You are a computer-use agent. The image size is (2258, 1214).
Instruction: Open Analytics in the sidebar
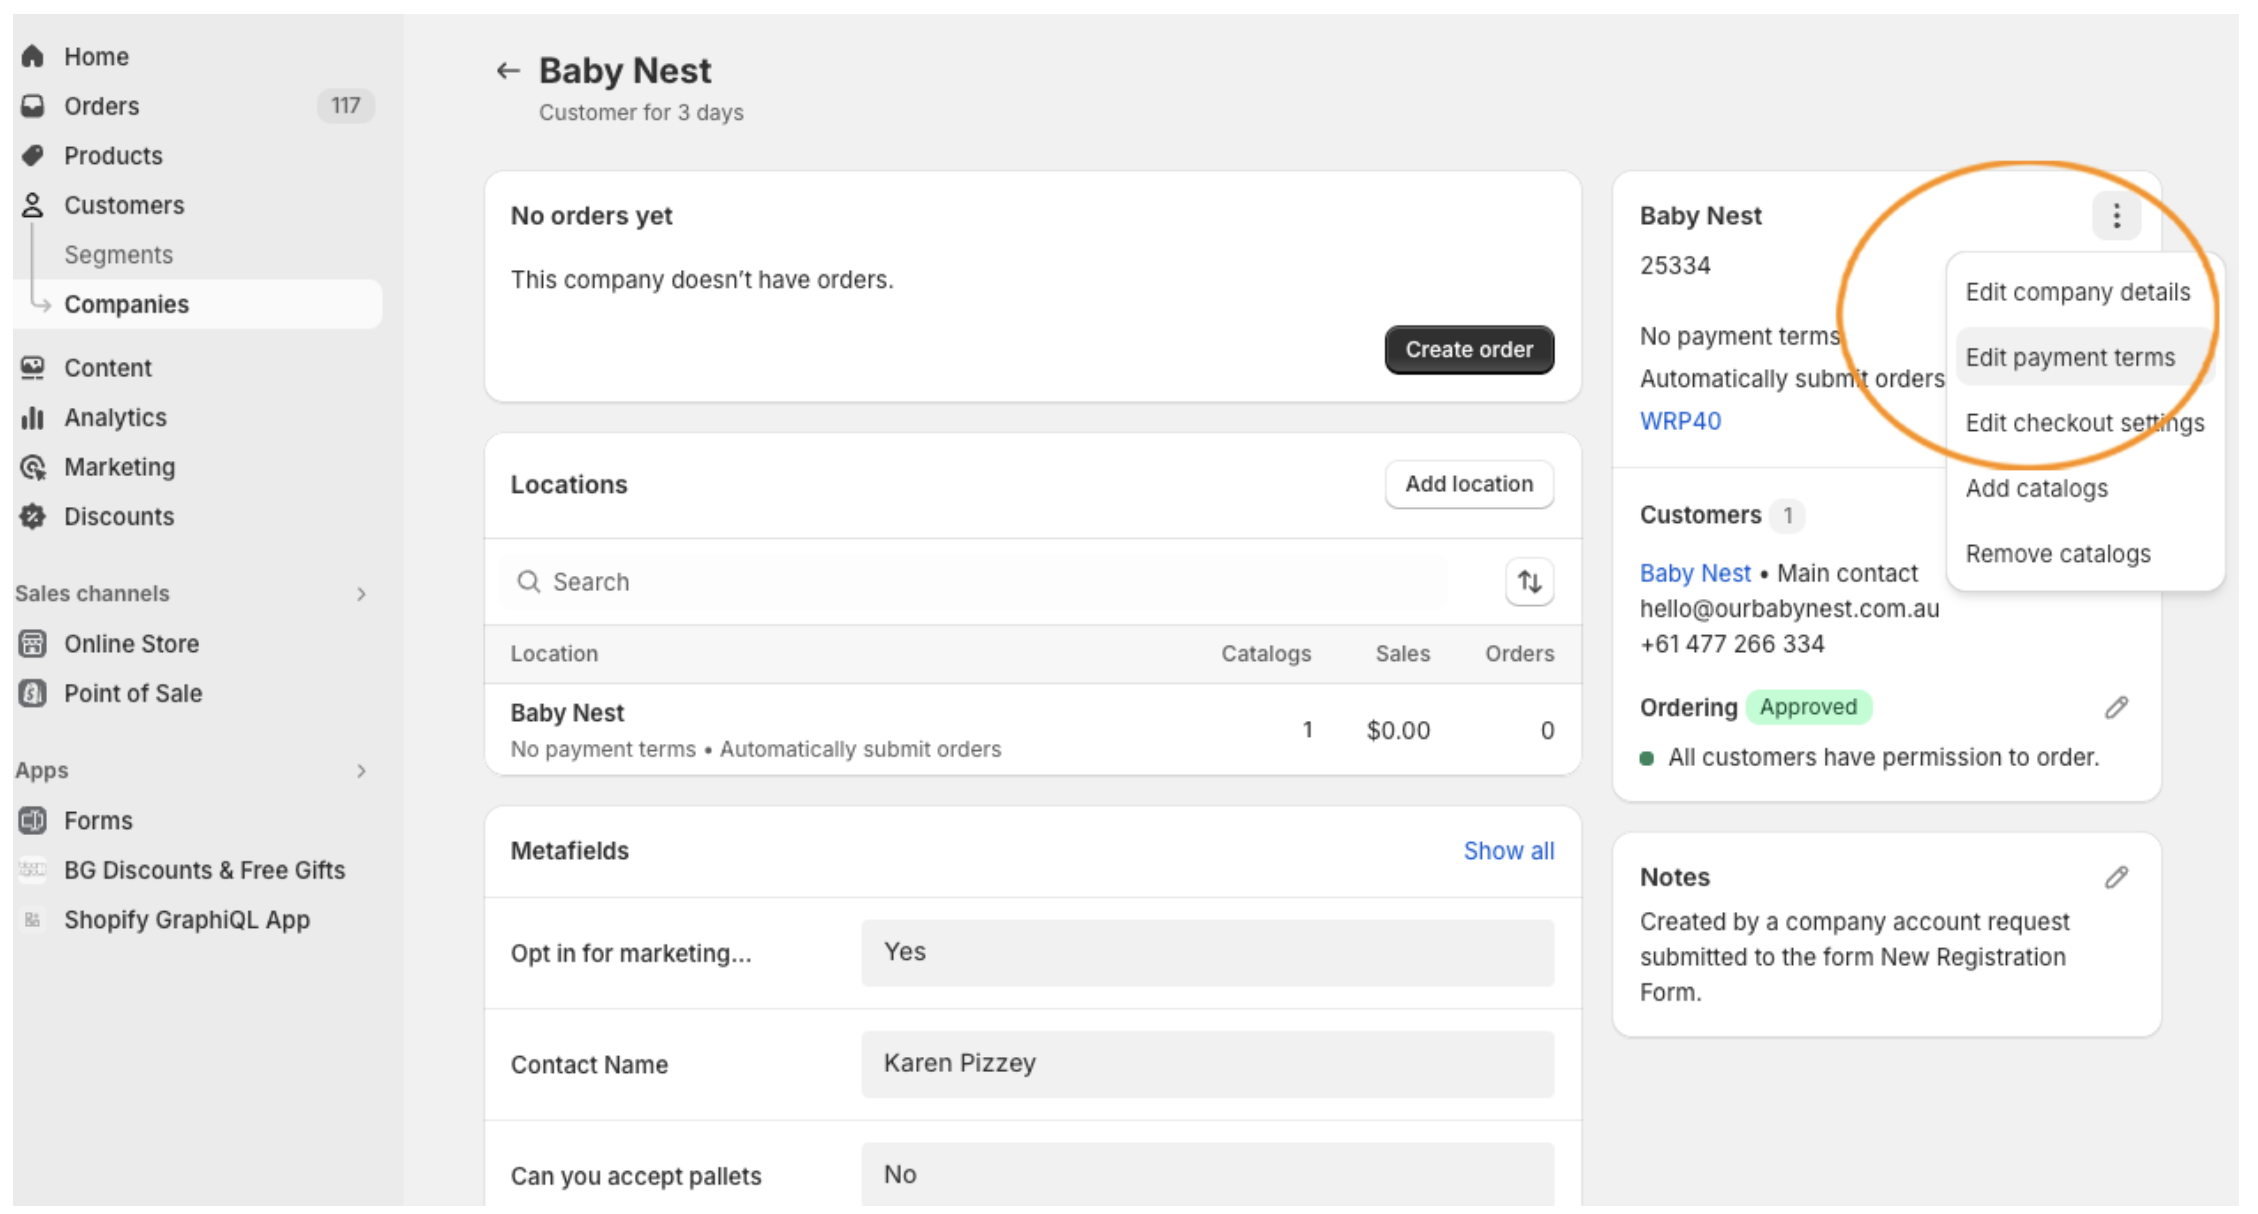(x=115, y=417)
